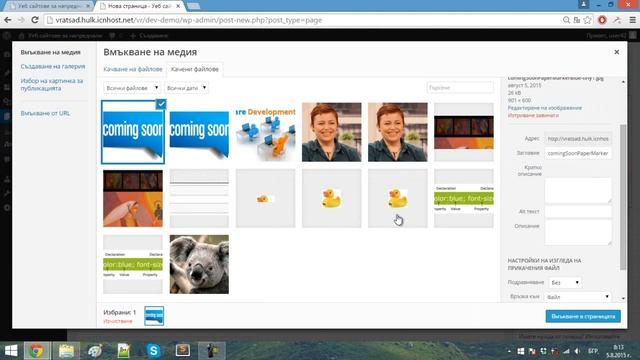Go back in the Chrome browser
The image size is (640, 360).
pyautogui.click(x=8, y=20)
